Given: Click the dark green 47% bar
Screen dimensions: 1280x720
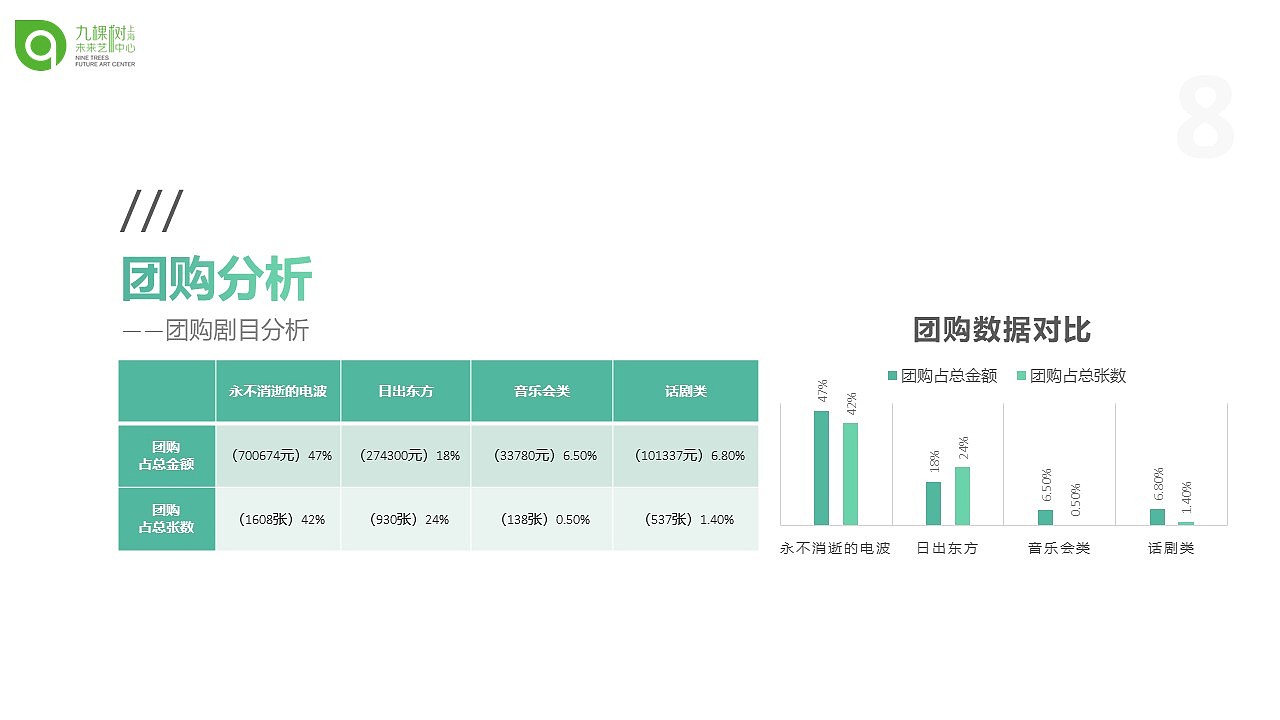Looking at the screenshot, I should [822, 468].
